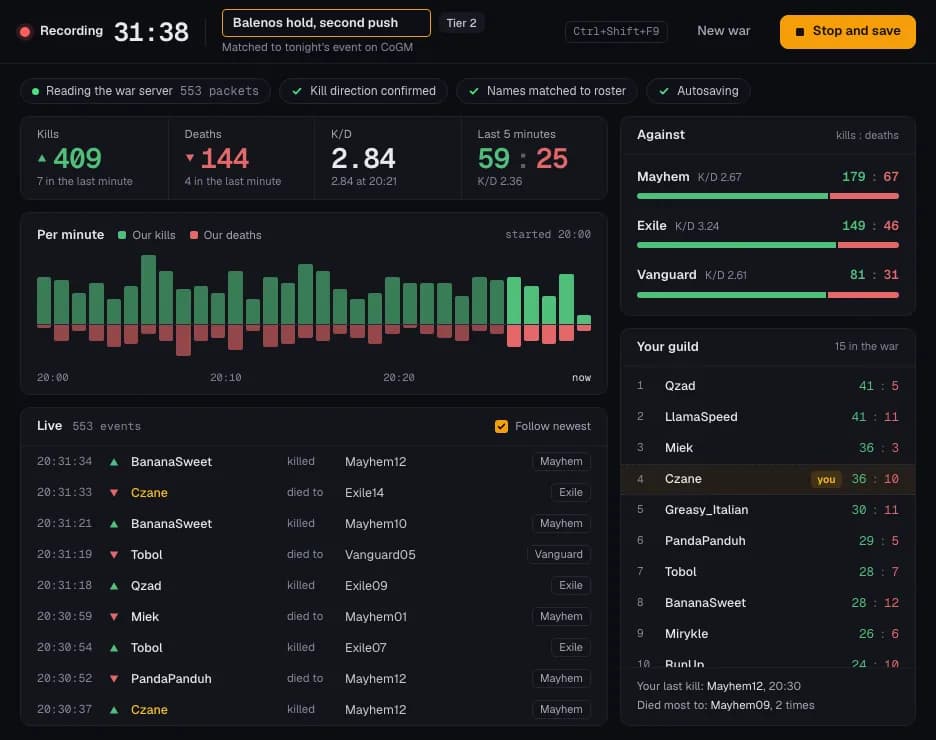
Task: Select BananaSweet in Your guild ranking
Action: [768, 603]
